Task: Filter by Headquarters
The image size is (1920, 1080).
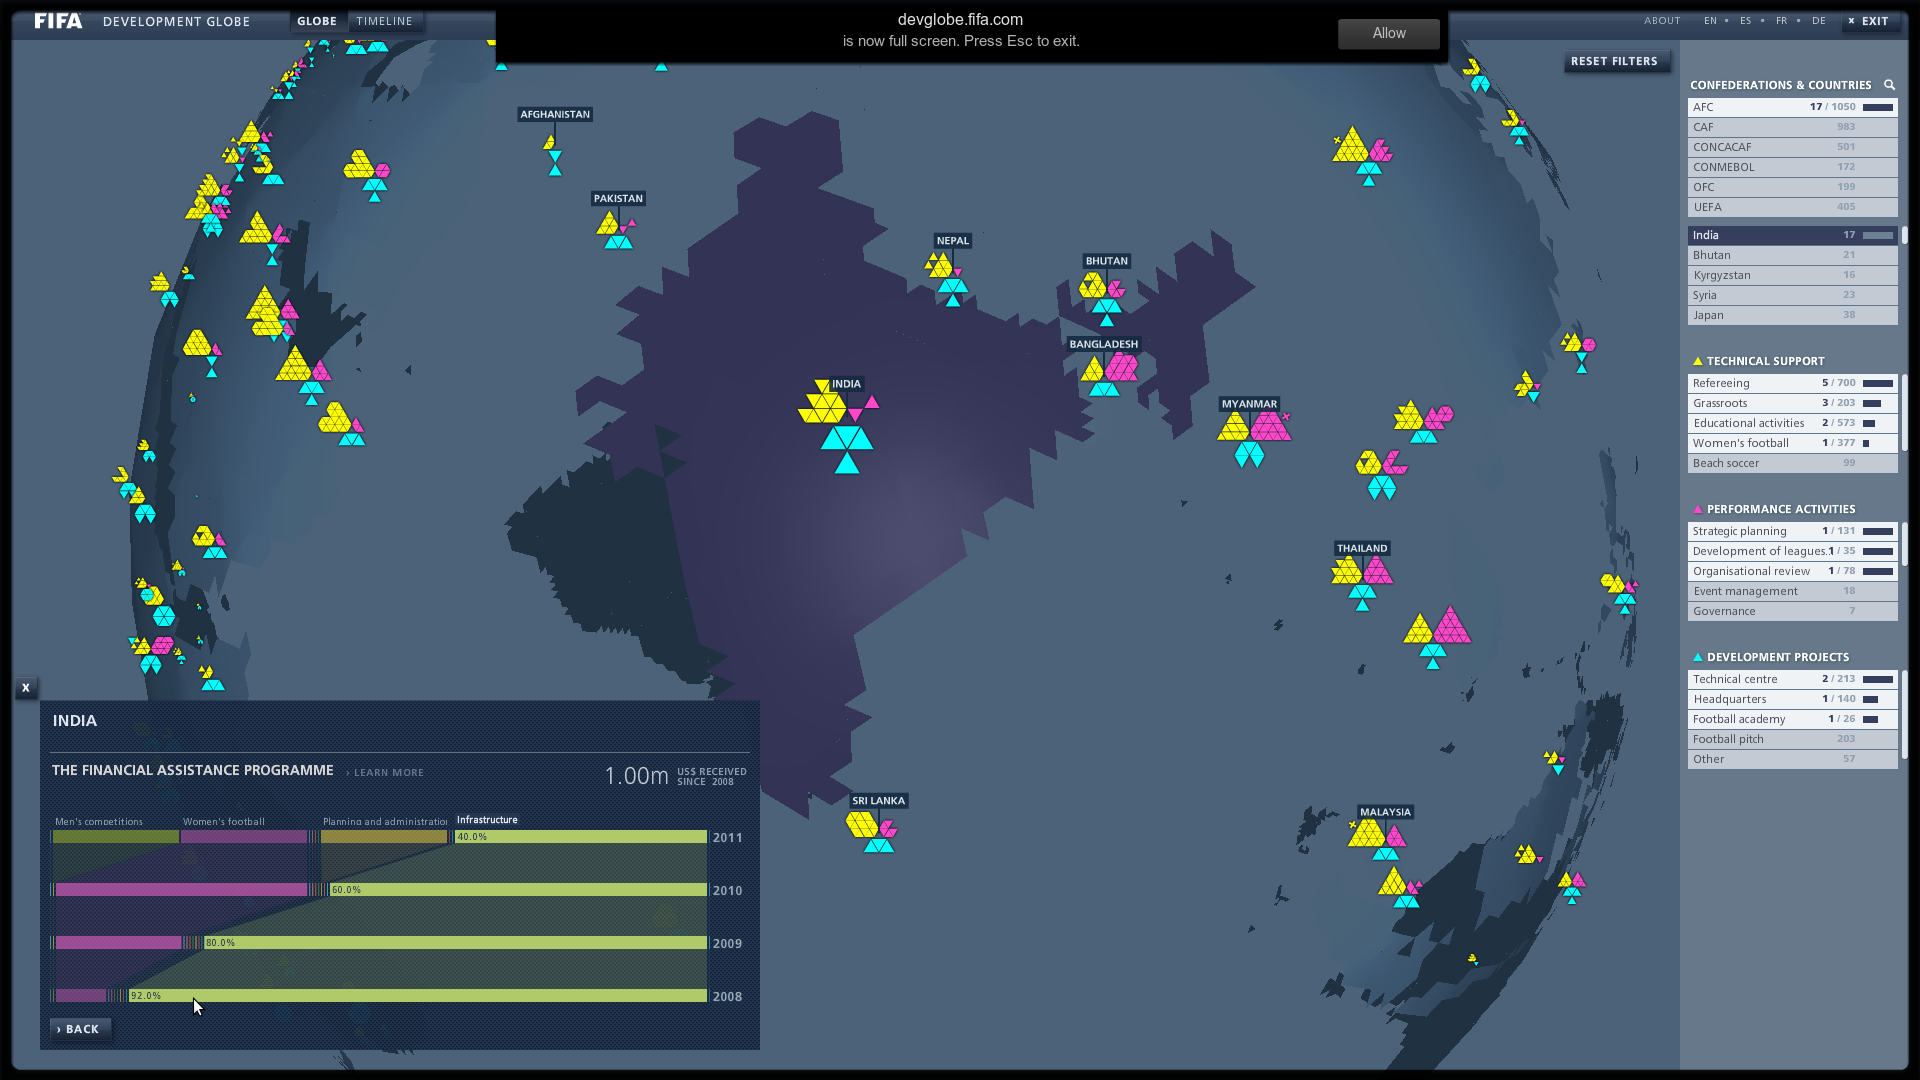Action: pyautogui.click(x=1792, y=699)
